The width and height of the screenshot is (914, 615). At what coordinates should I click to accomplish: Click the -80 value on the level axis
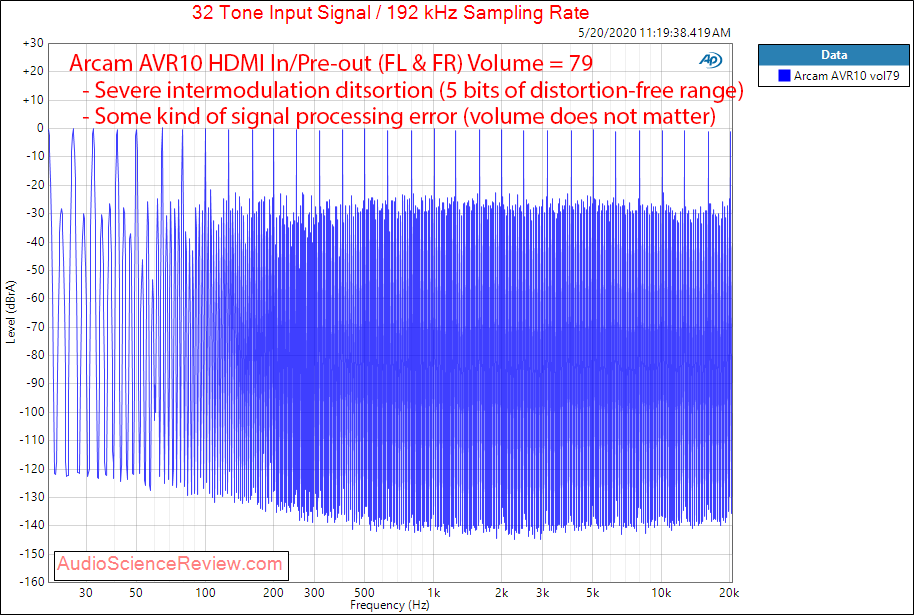pyautogui.click(x=35, y=355)
